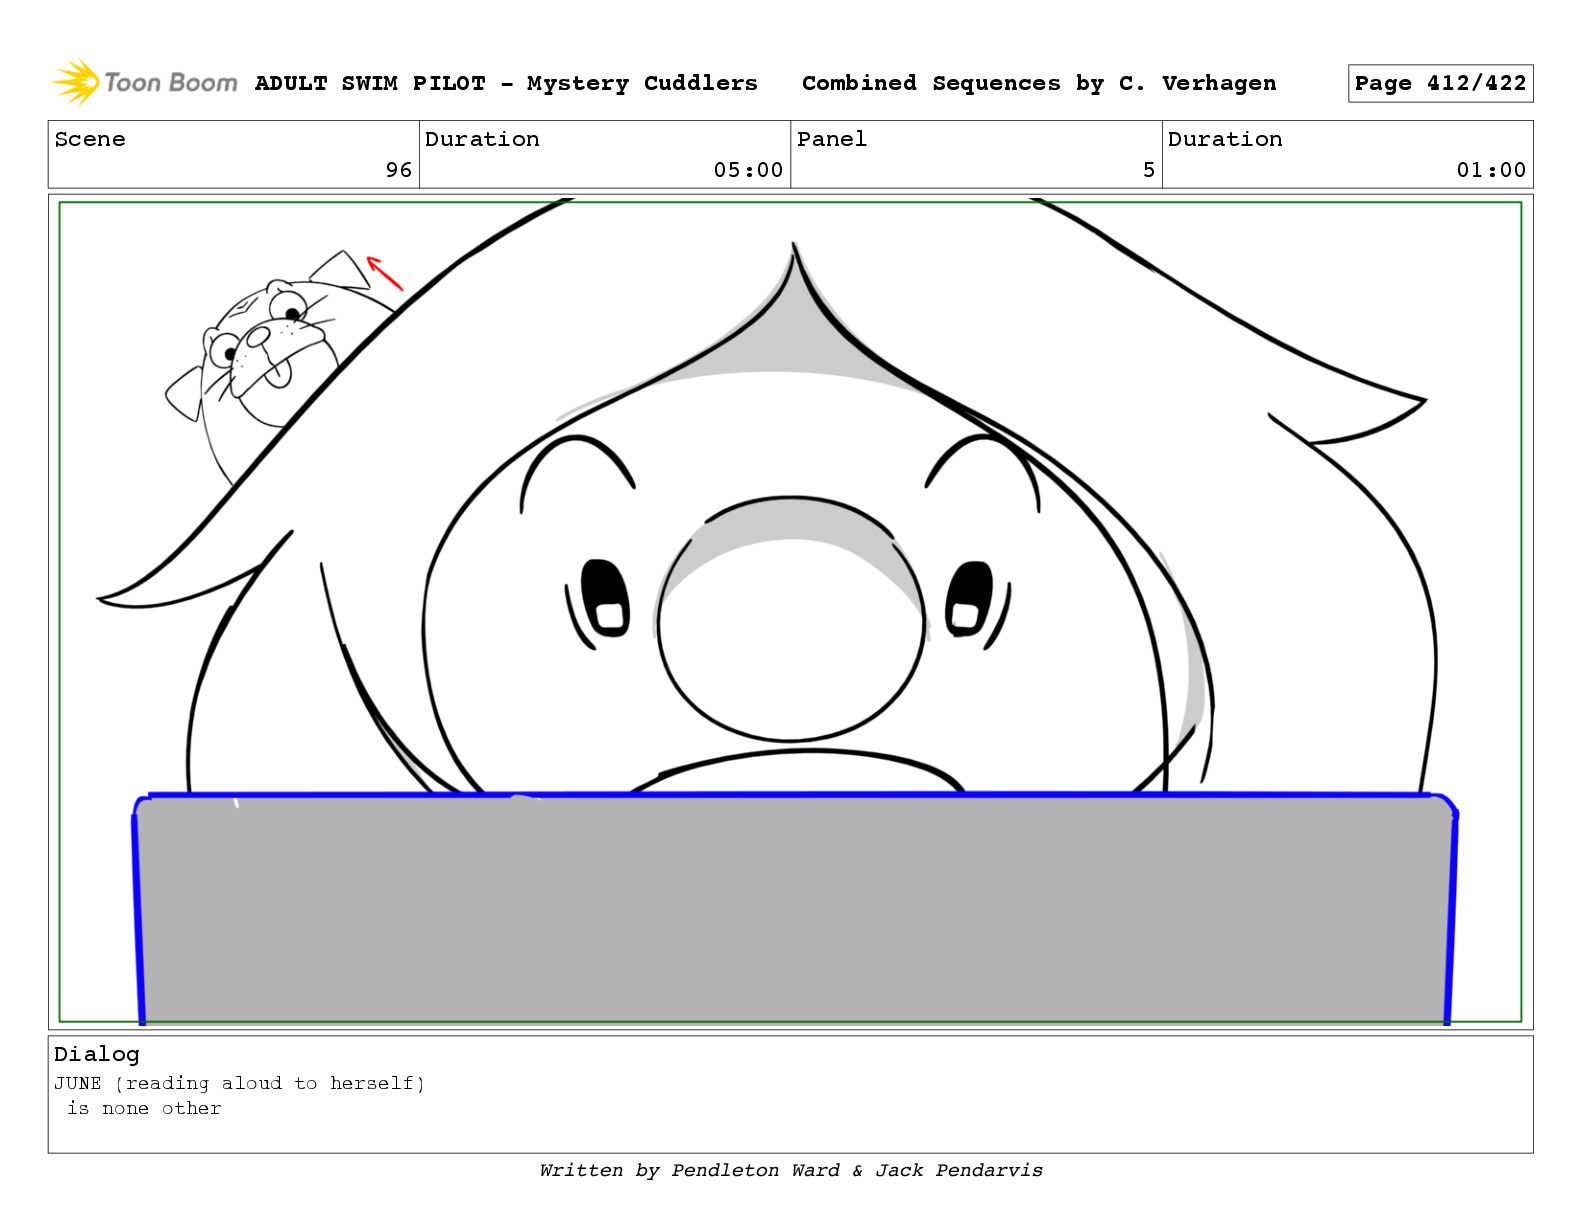
Task: Click the 'Panel' header label
Action: tap(831, 139)
